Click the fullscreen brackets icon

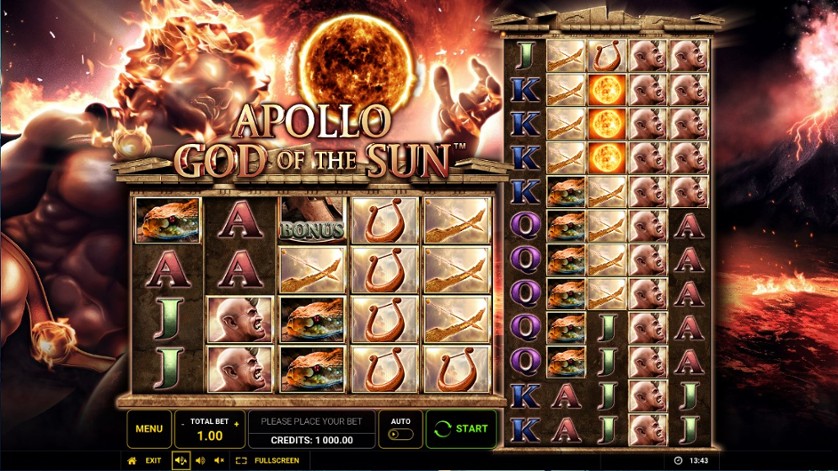241,460
